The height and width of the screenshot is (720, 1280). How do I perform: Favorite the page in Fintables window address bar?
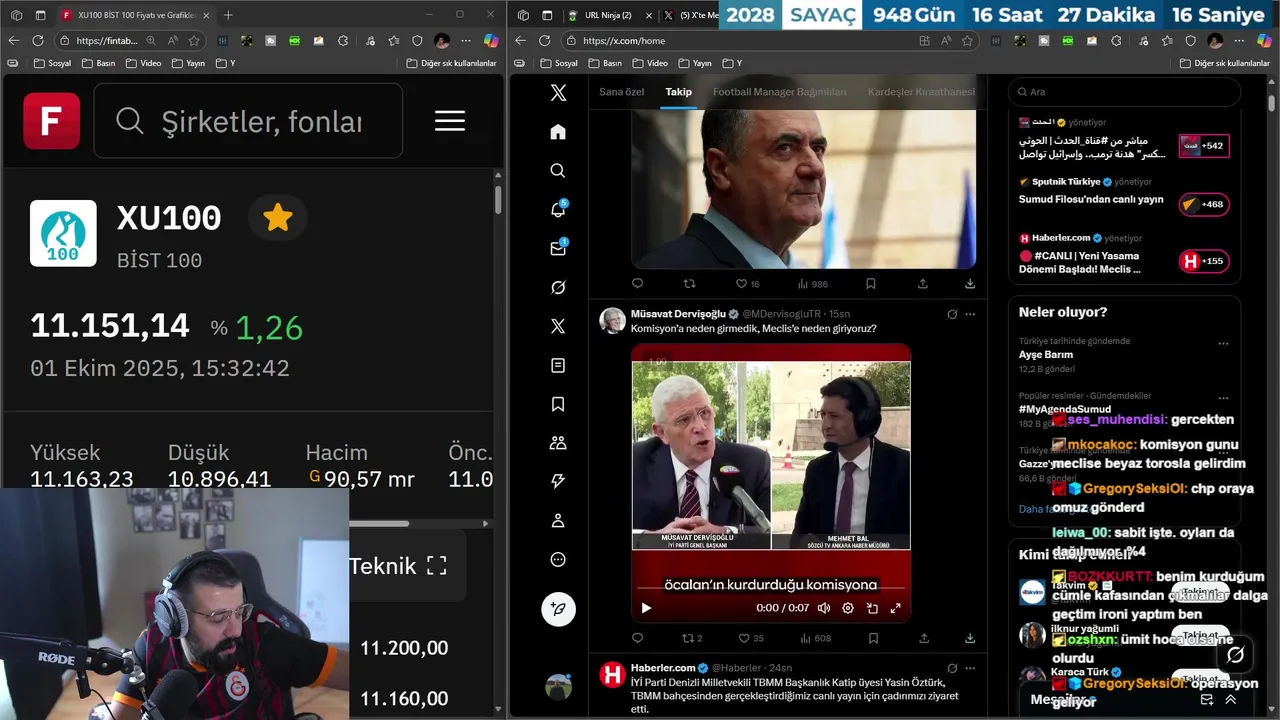(x=194, y=40)
